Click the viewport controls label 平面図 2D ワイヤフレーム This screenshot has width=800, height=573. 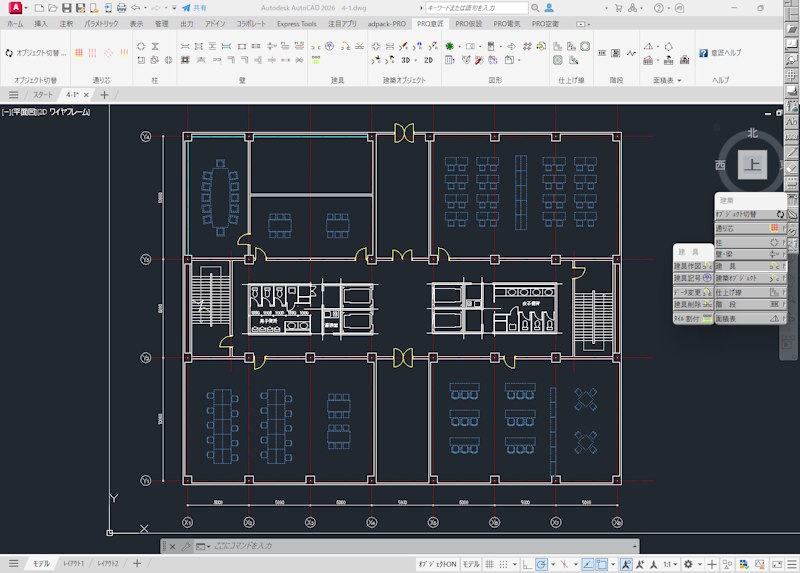(46, 112)
